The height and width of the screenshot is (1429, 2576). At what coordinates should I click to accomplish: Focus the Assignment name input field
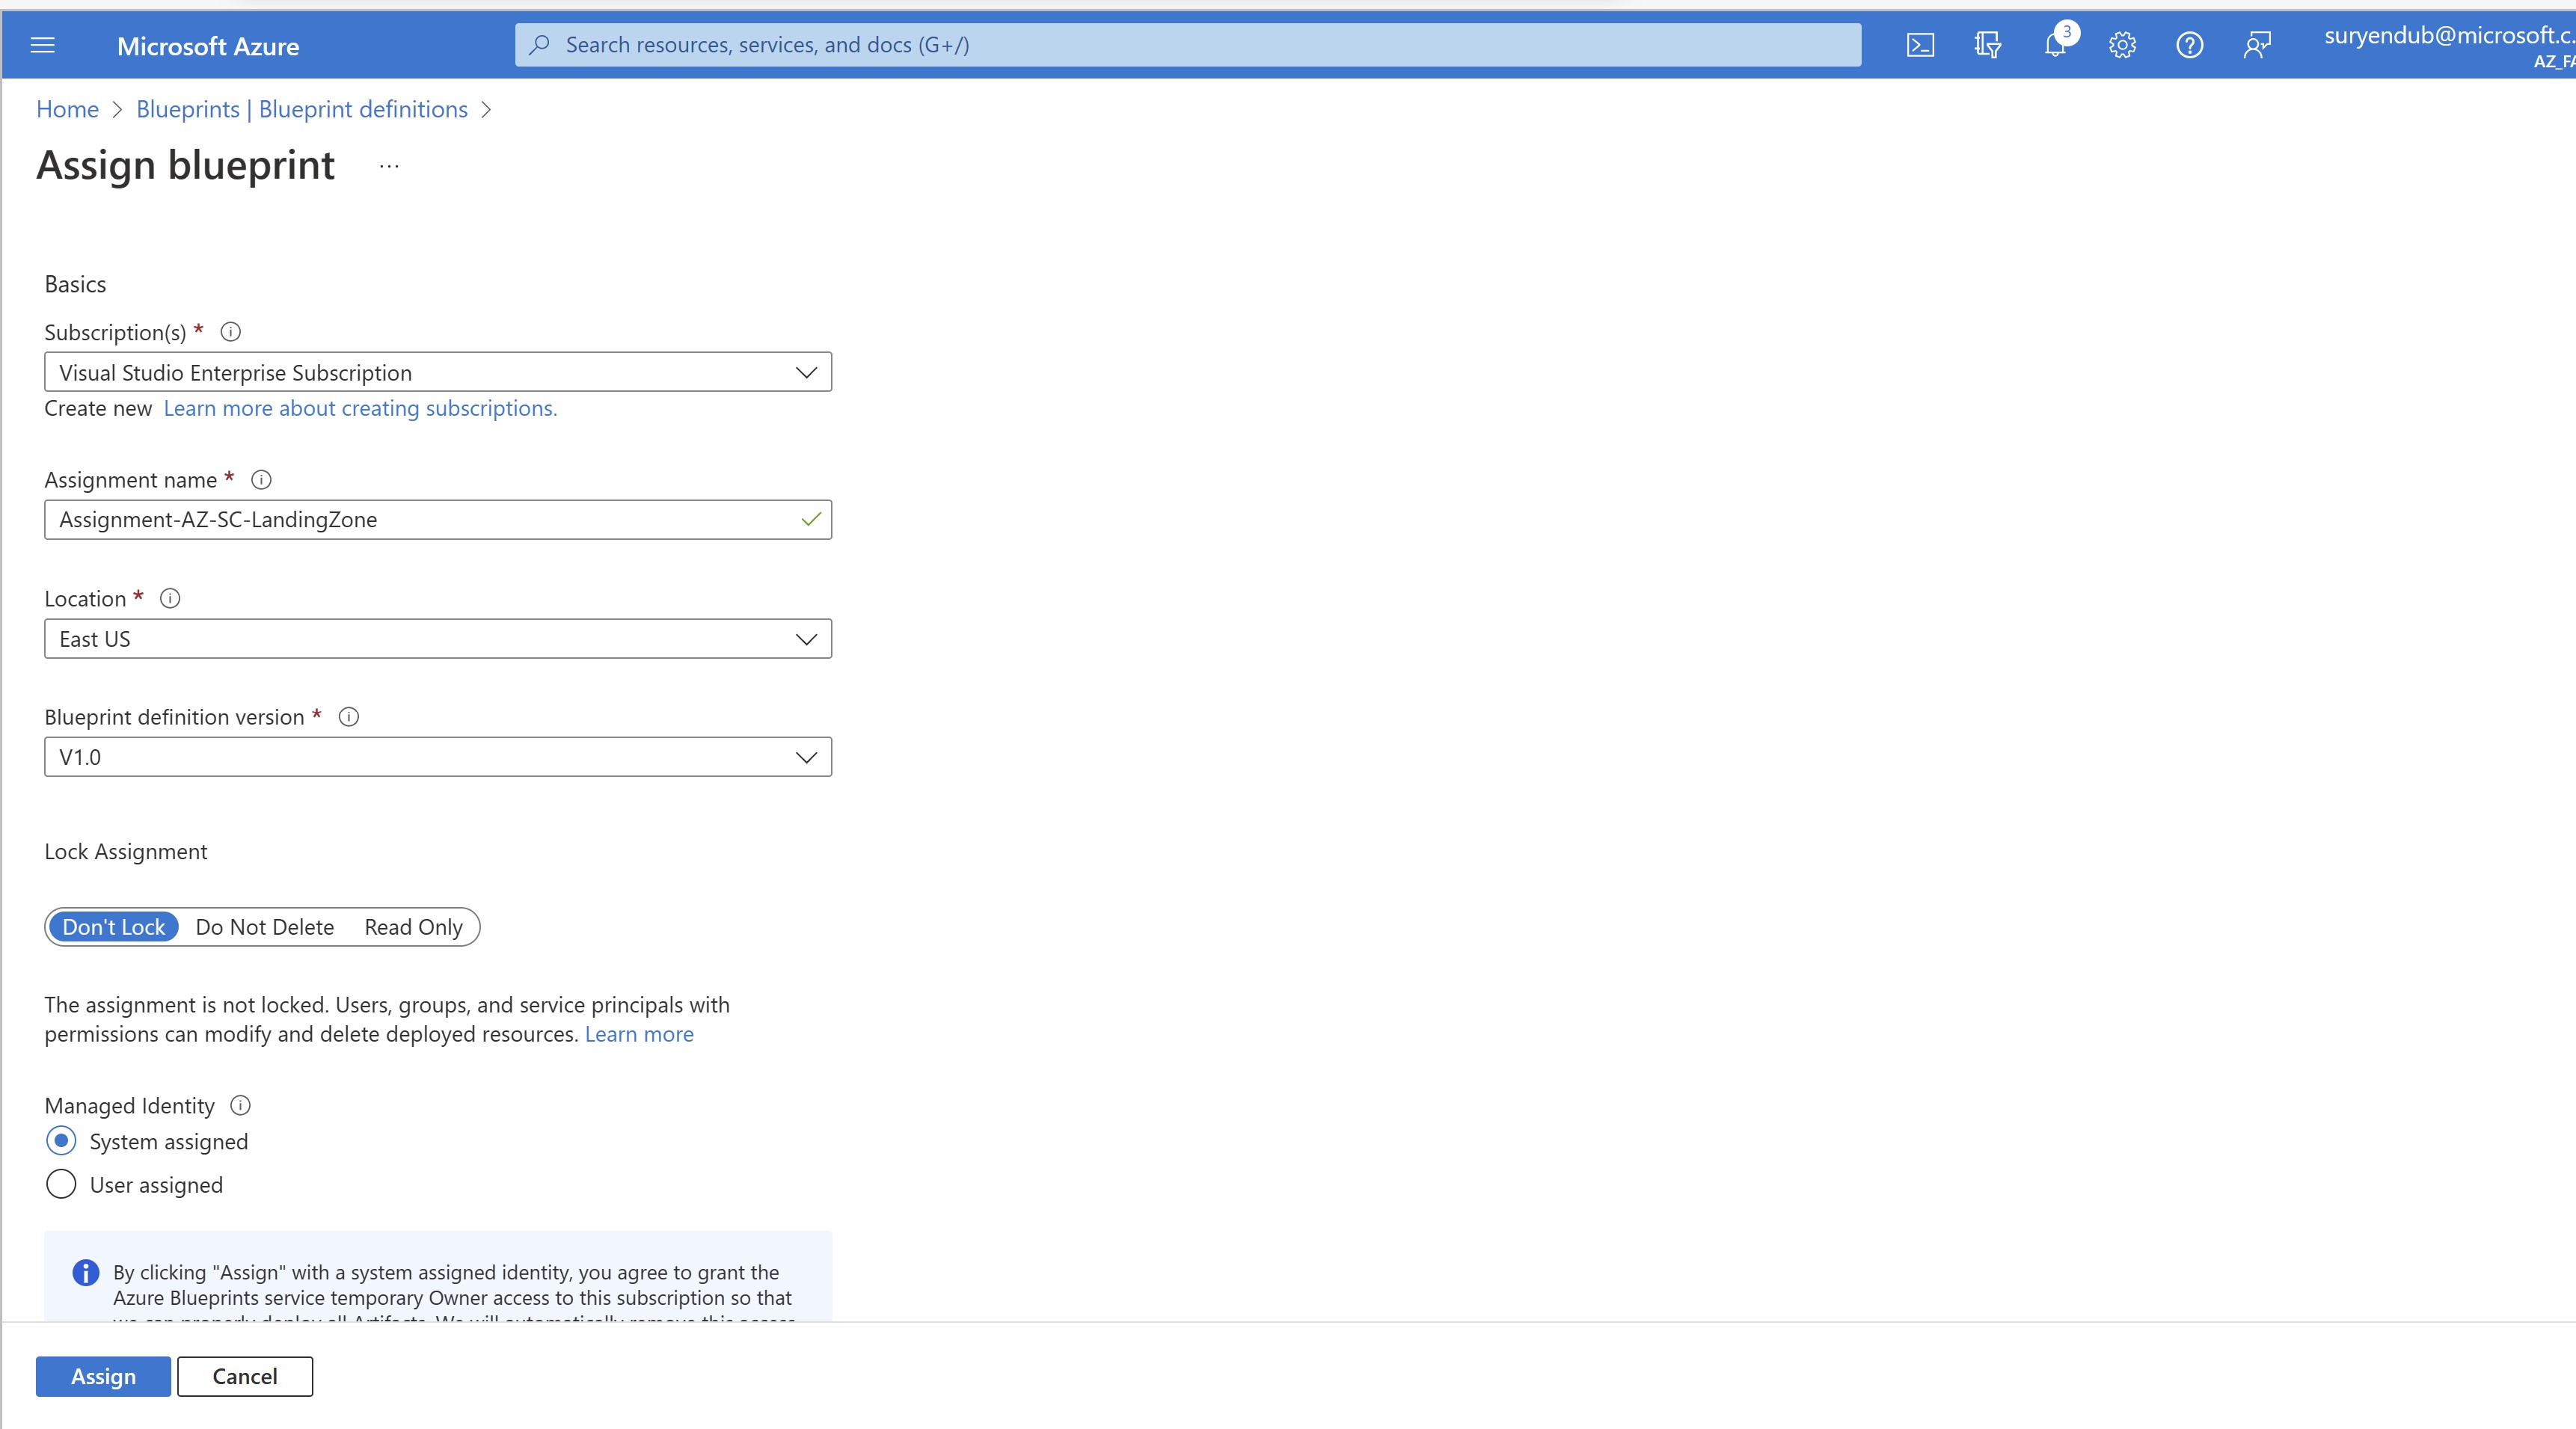[438, 520]
